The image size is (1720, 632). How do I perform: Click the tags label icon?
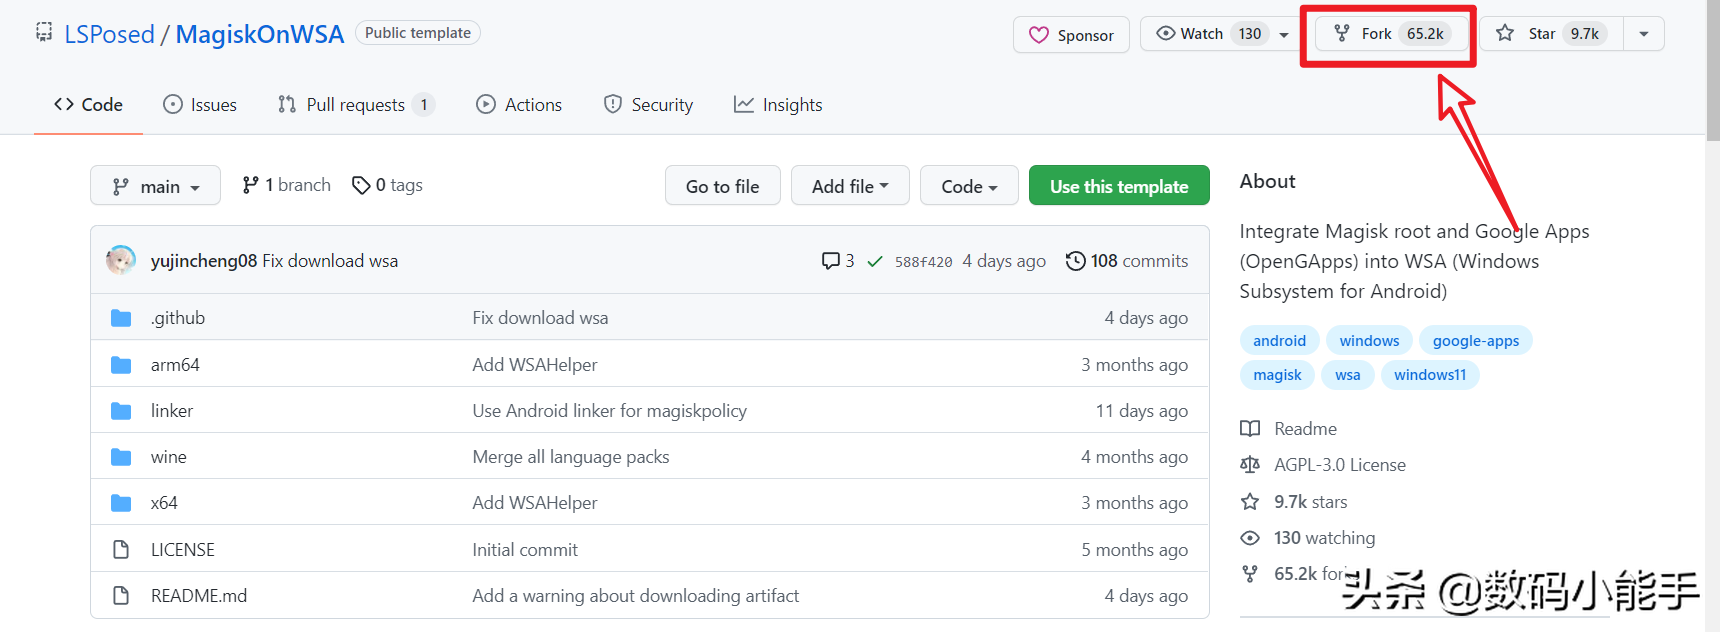point(361,185)
